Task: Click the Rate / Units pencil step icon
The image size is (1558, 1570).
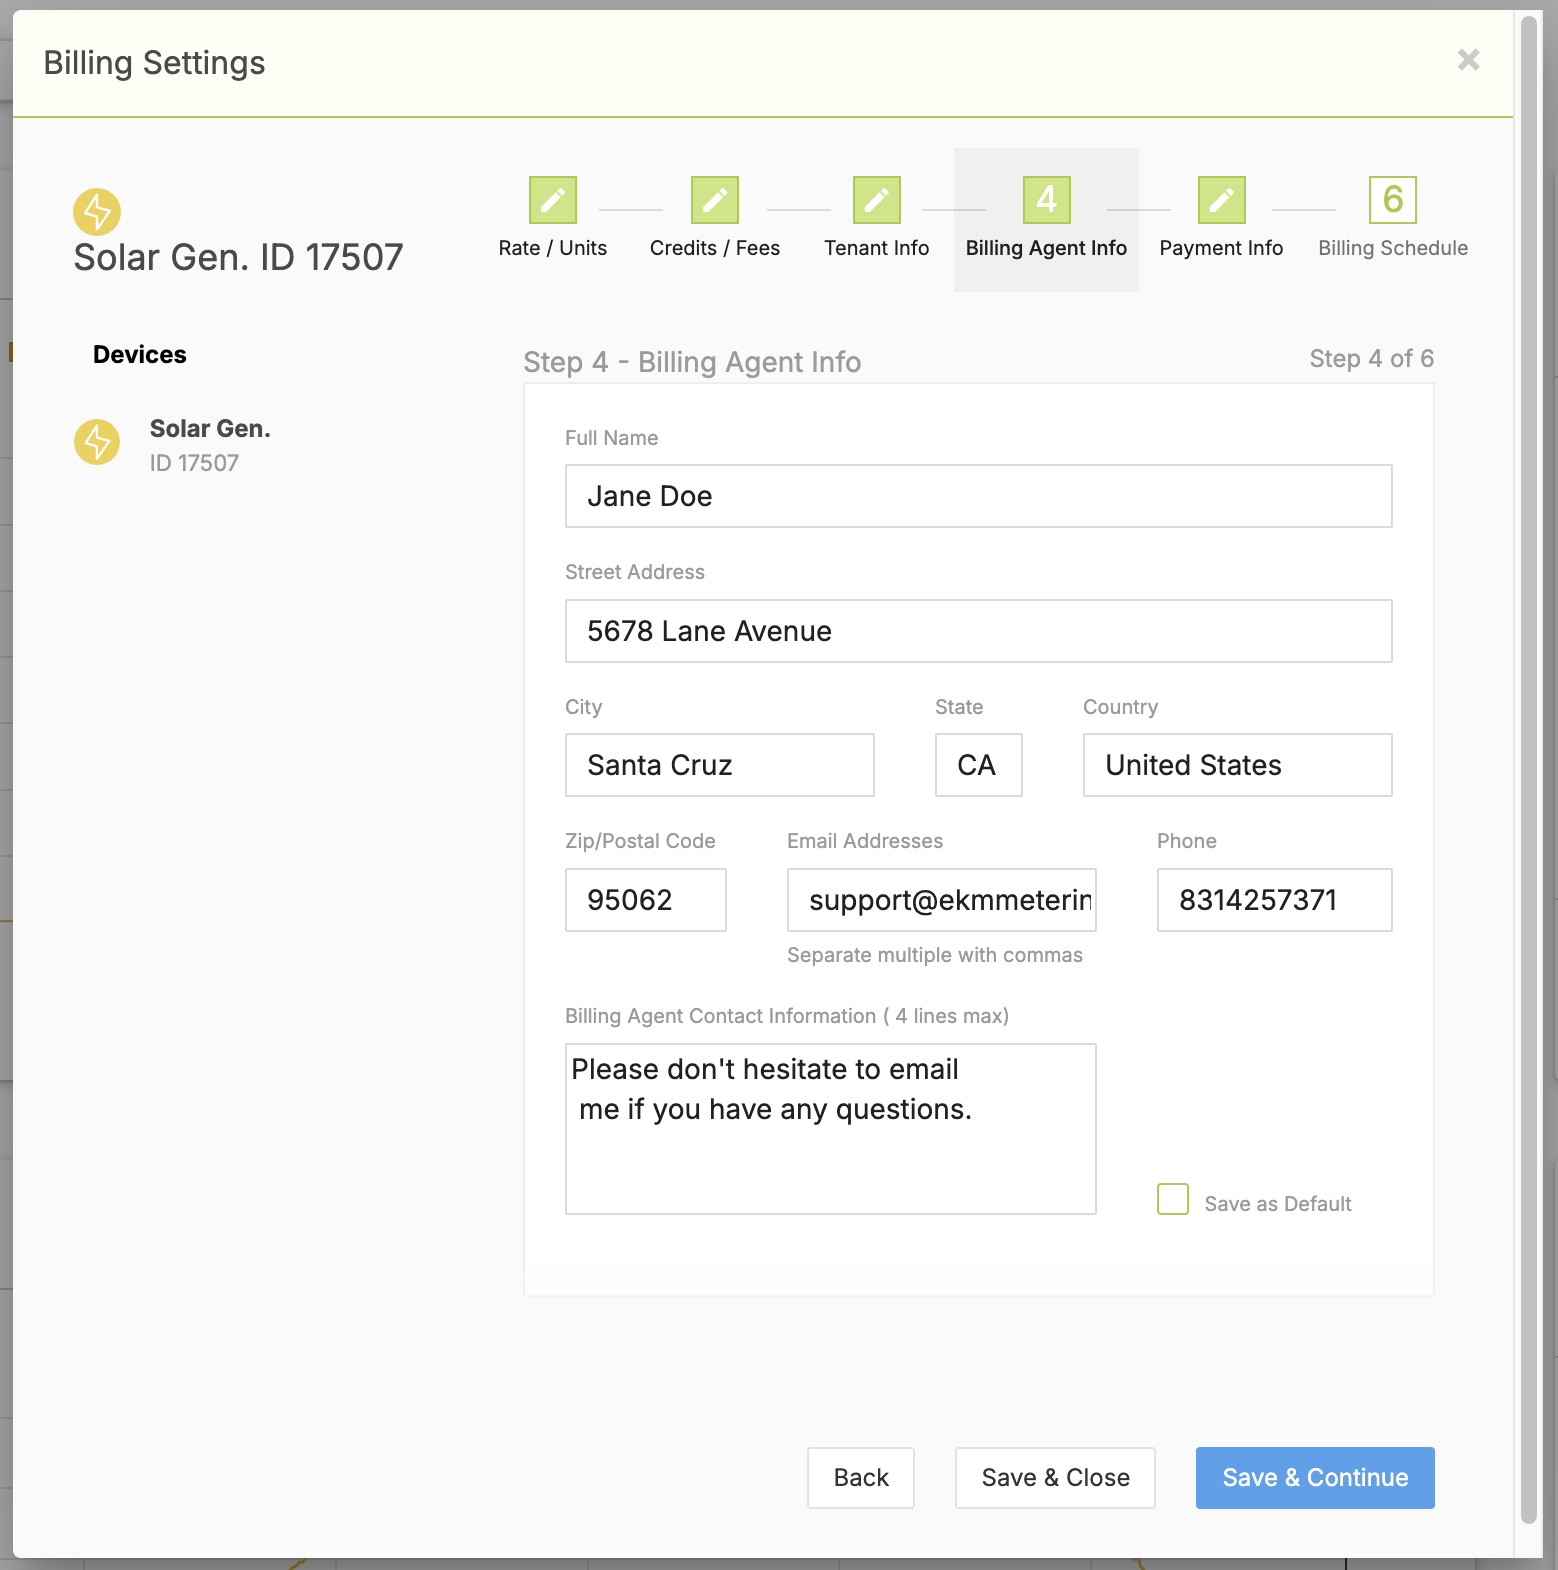Action: coord(553,200)
